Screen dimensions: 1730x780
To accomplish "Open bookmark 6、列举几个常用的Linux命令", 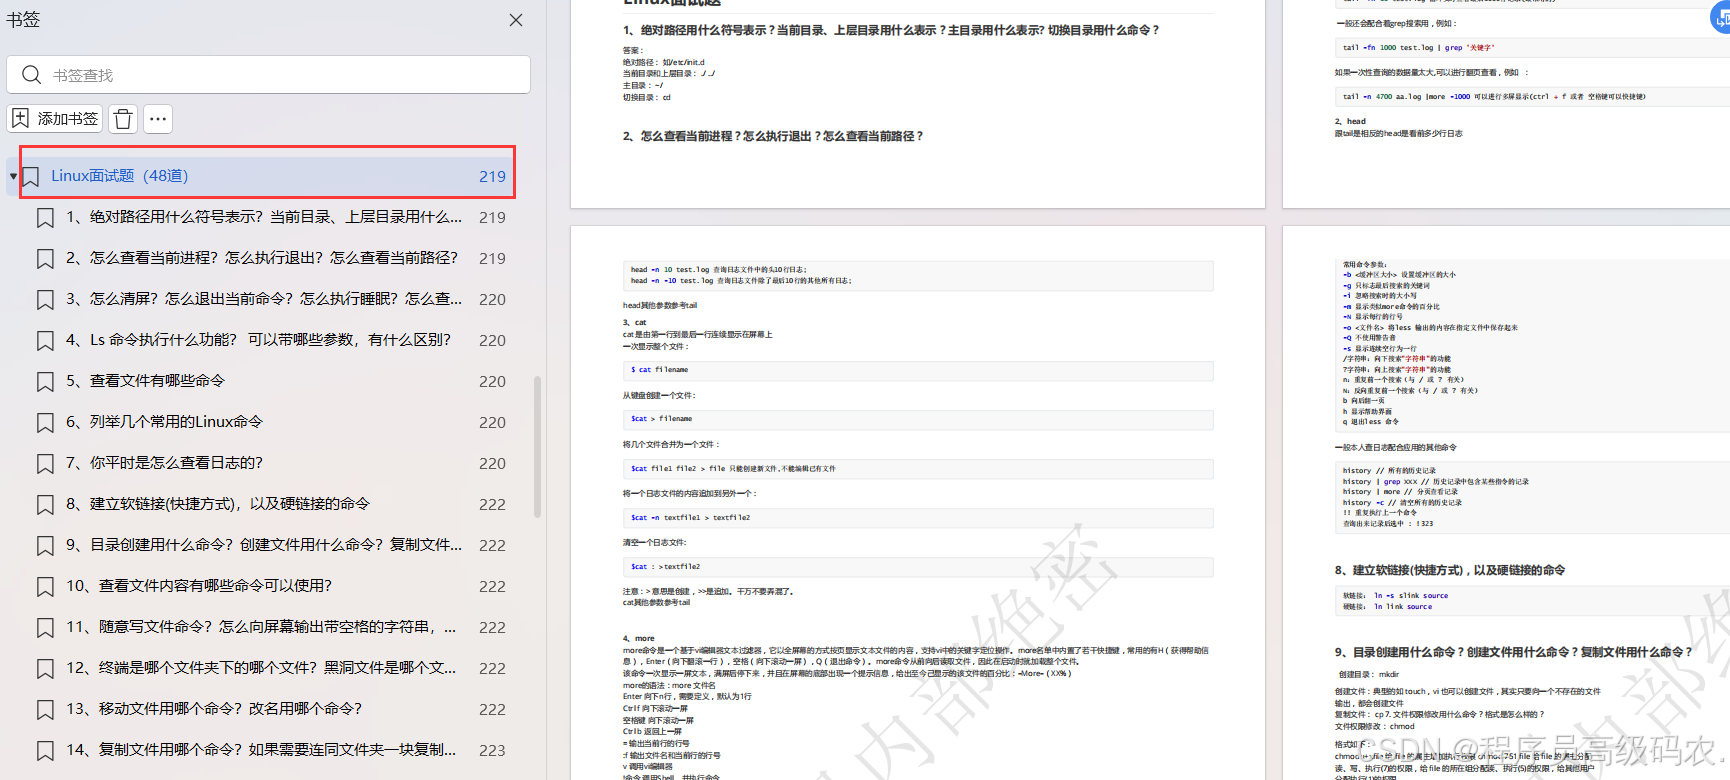I will 165,422.
